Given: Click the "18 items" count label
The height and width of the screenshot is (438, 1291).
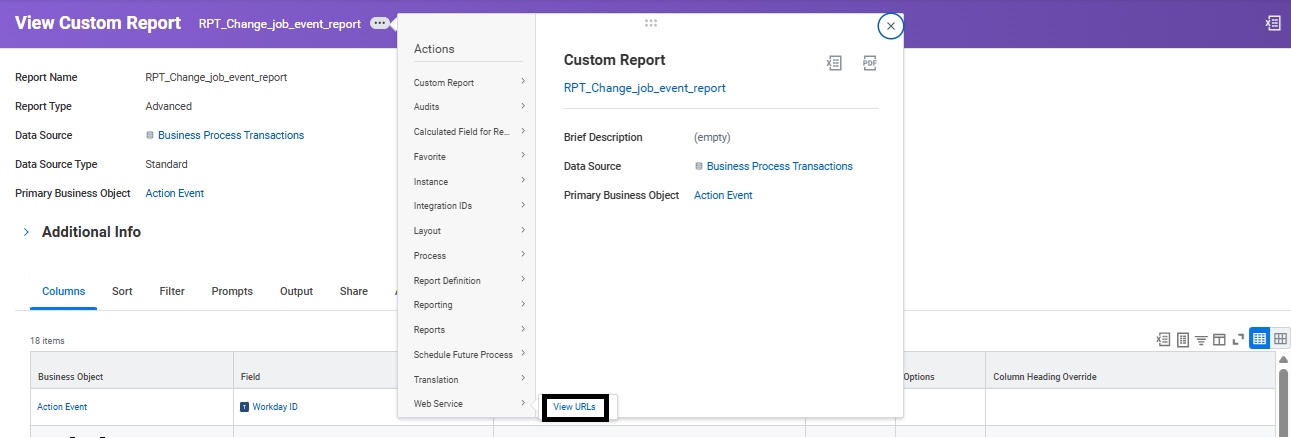Looking at the screenshot, I should (47, 341).
